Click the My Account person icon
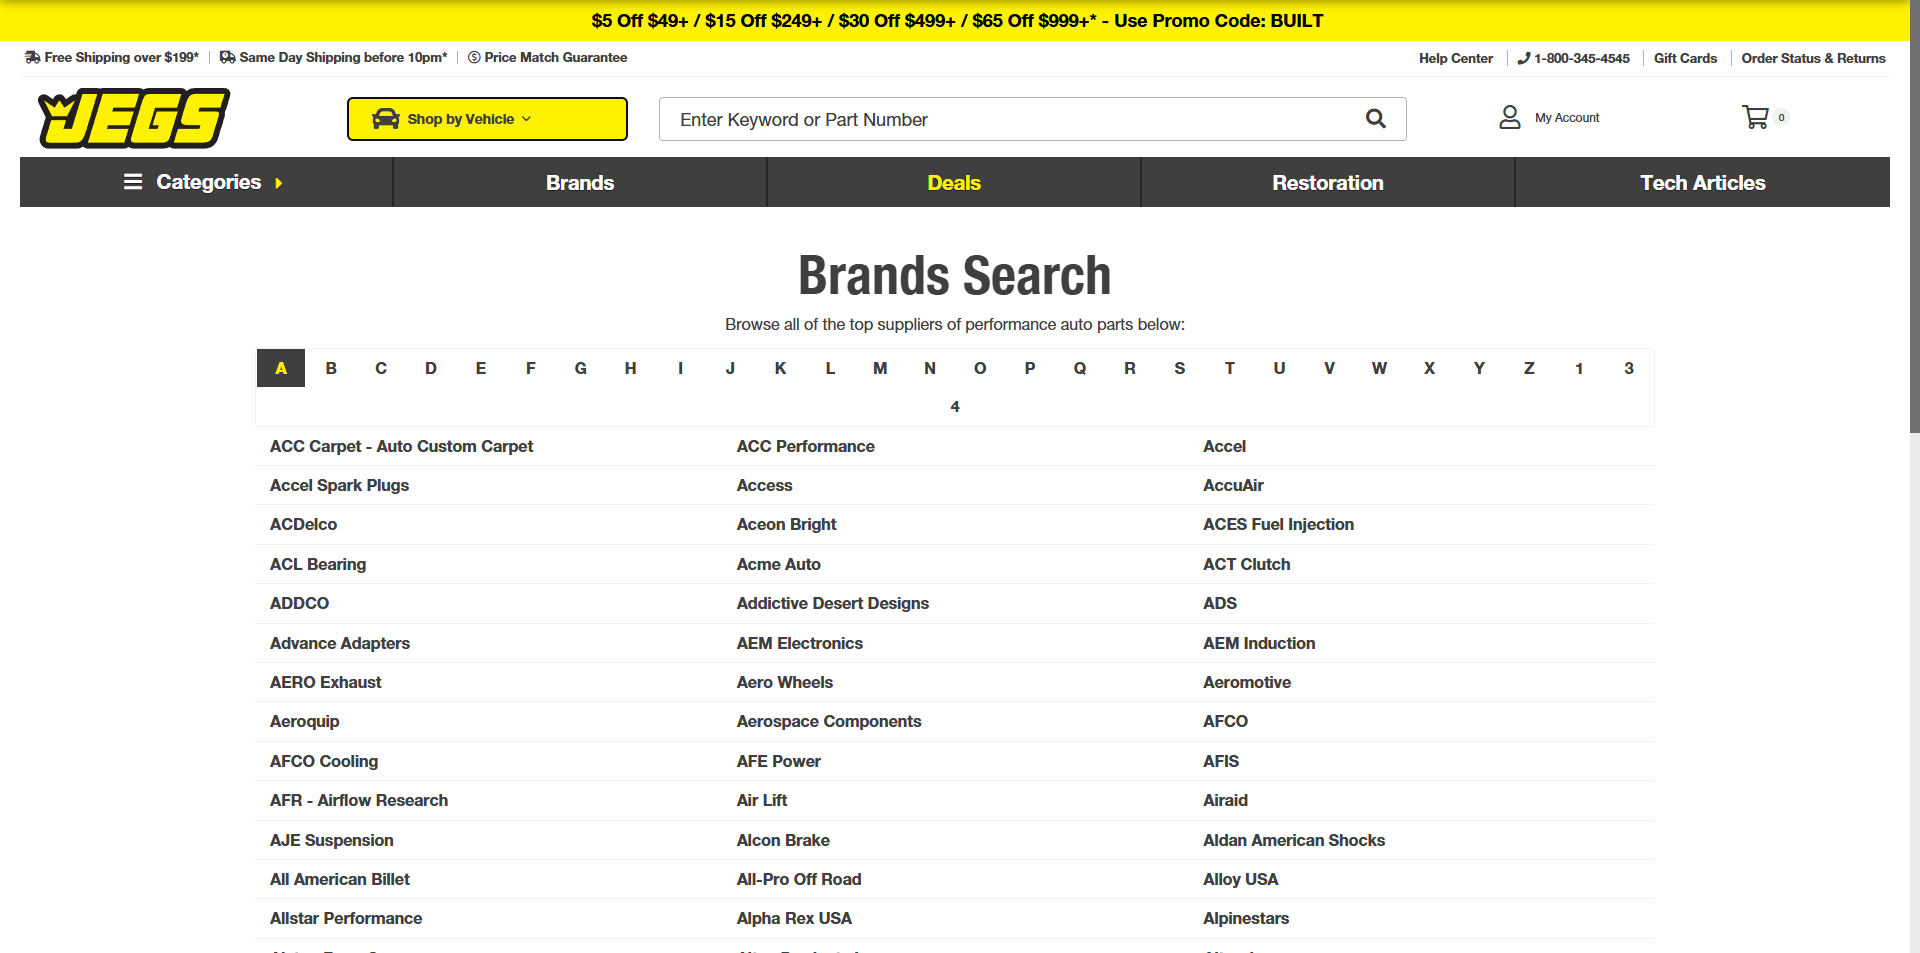This screenshot has height=953, width=1920. [1509, 117]
